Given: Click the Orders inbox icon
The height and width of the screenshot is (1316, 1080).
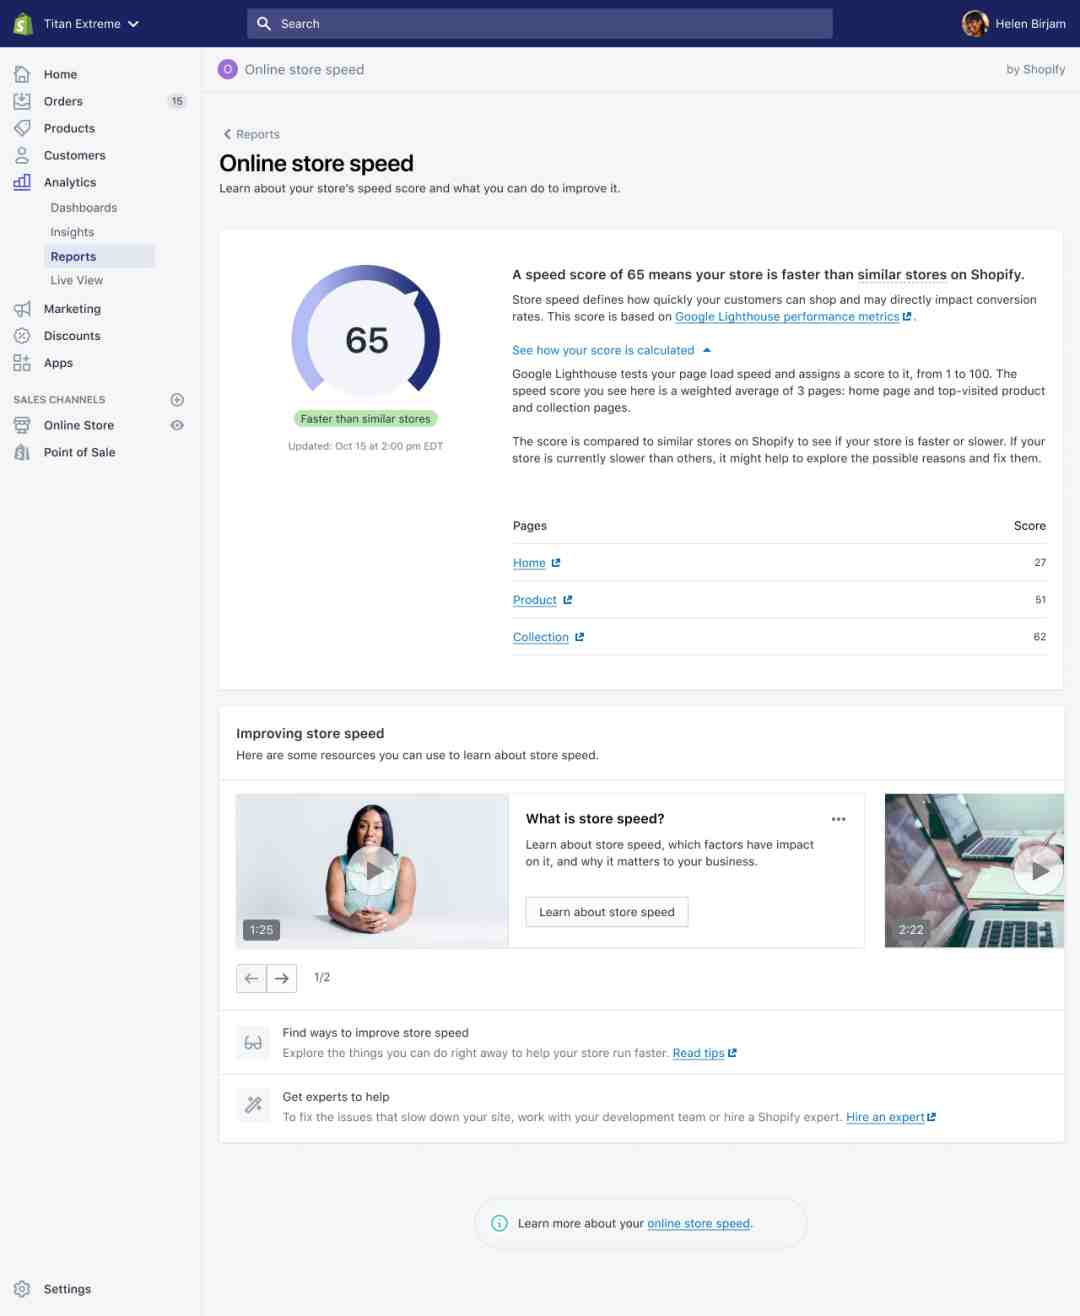Looking at the screenshot, I should [x=22, y=101].
